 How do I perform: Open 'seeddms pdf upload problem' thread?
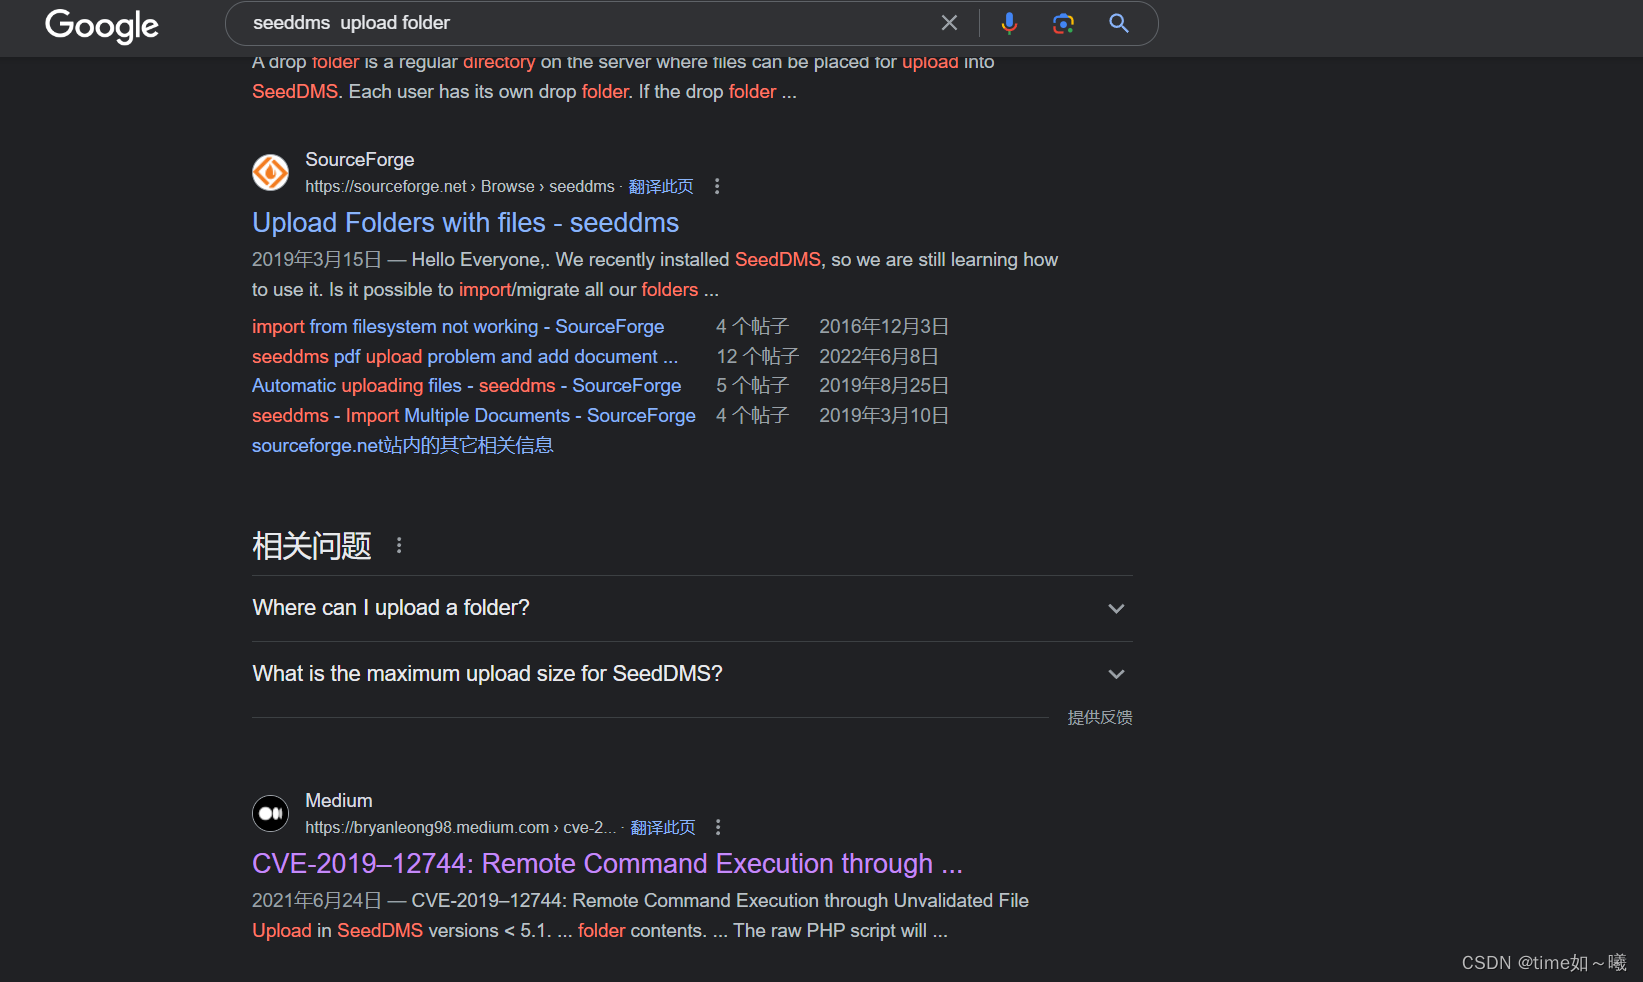pos(465,356)
